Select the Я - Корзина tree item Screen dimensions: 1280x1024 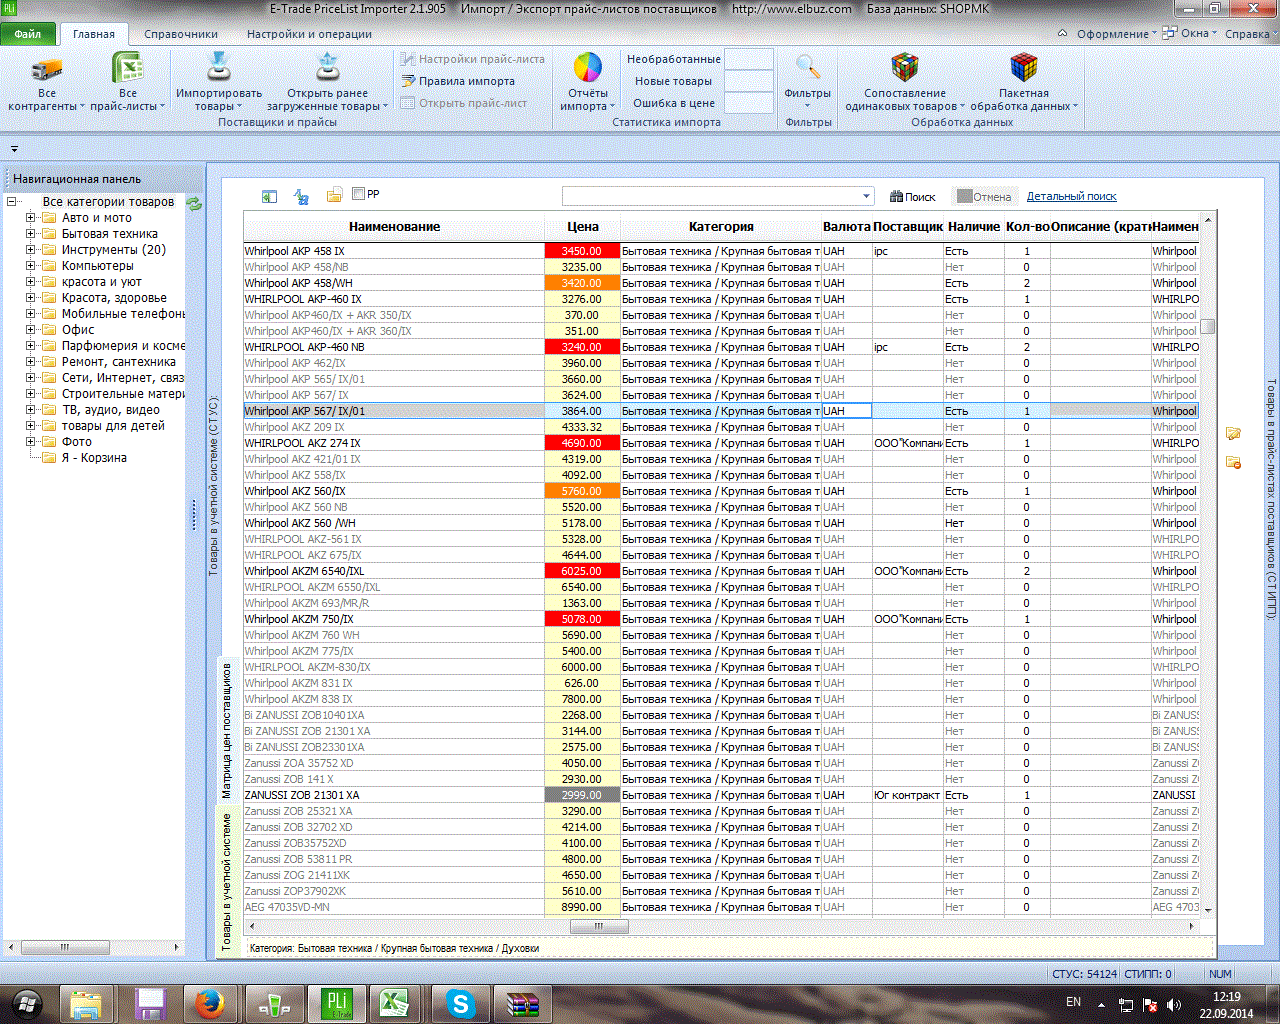coord(94,458)
